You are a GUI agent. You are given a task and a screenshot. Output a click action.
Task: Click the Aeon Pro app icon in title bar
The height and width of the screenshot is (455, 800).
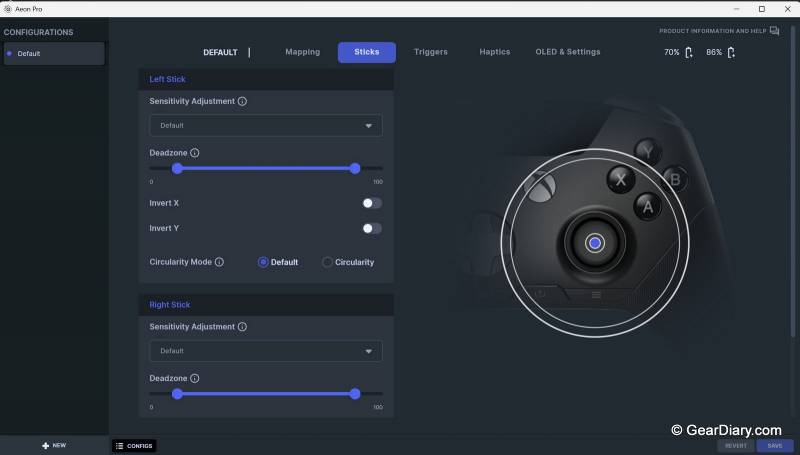(x=8, y=9)
